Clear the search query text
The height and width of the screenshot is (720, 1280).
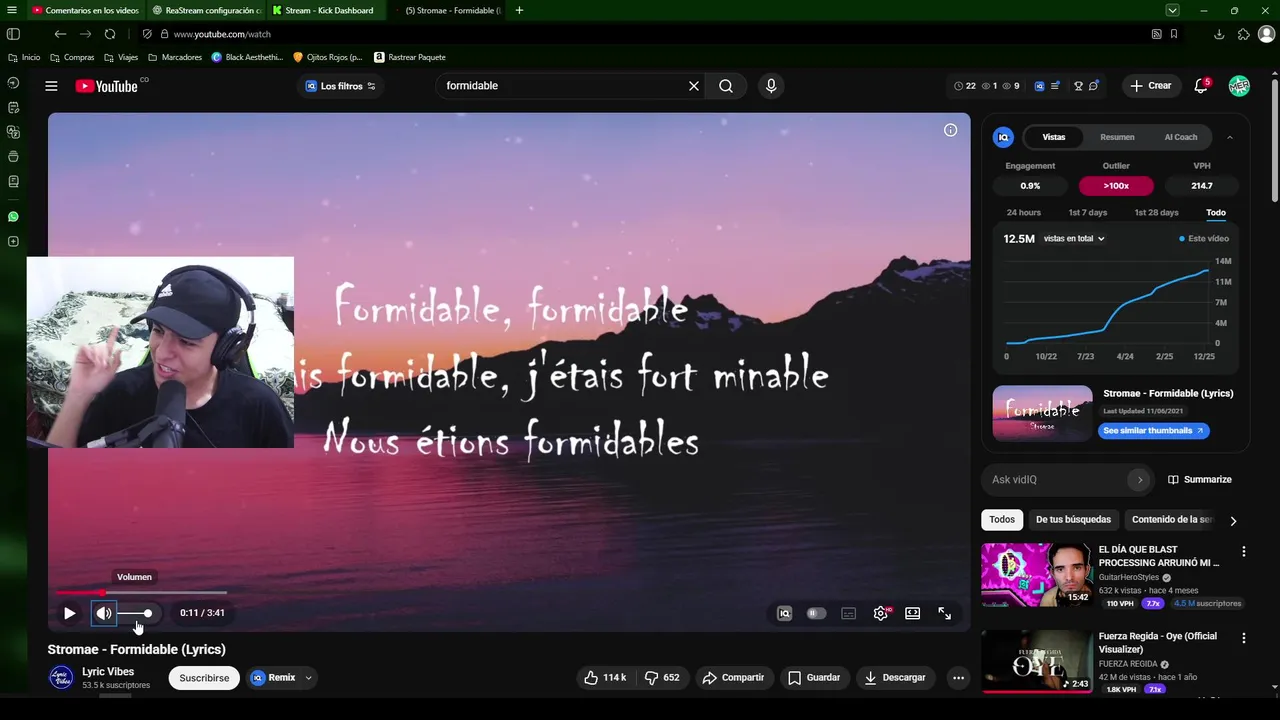click(694, 86)
